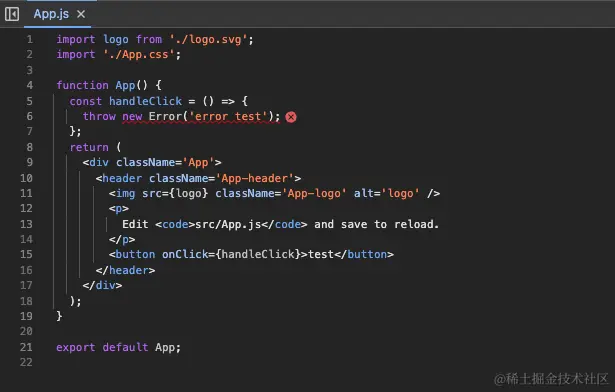
Task: Click src={logo} attribute on img tag
Action: (175, 193)
